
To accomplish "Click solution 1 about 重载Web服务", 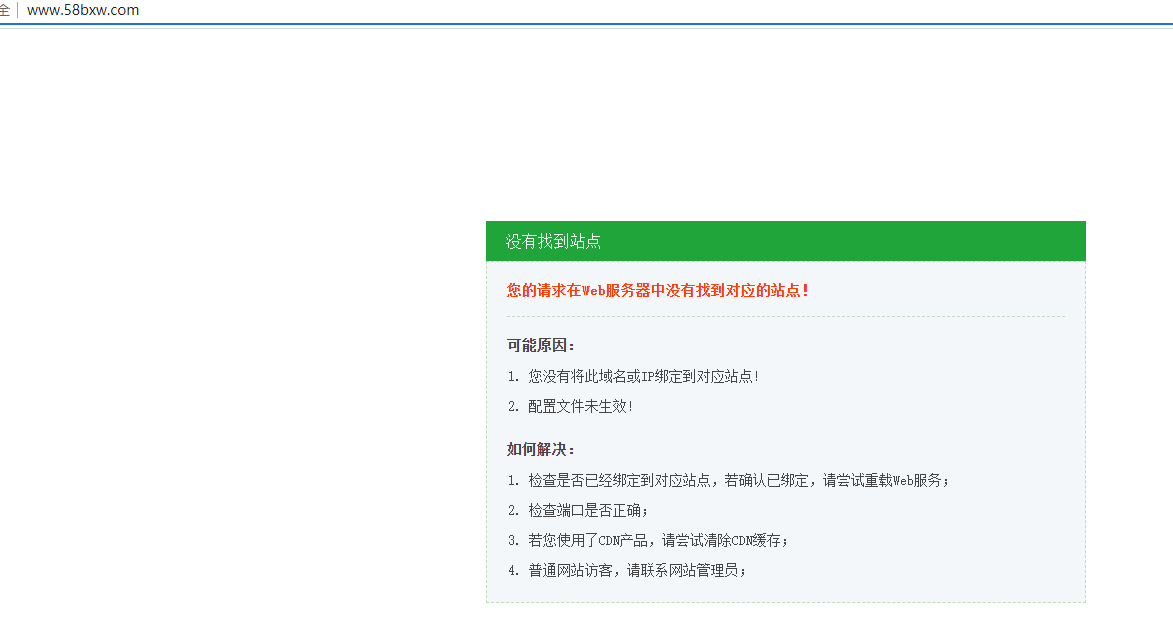I will point(738,480).
